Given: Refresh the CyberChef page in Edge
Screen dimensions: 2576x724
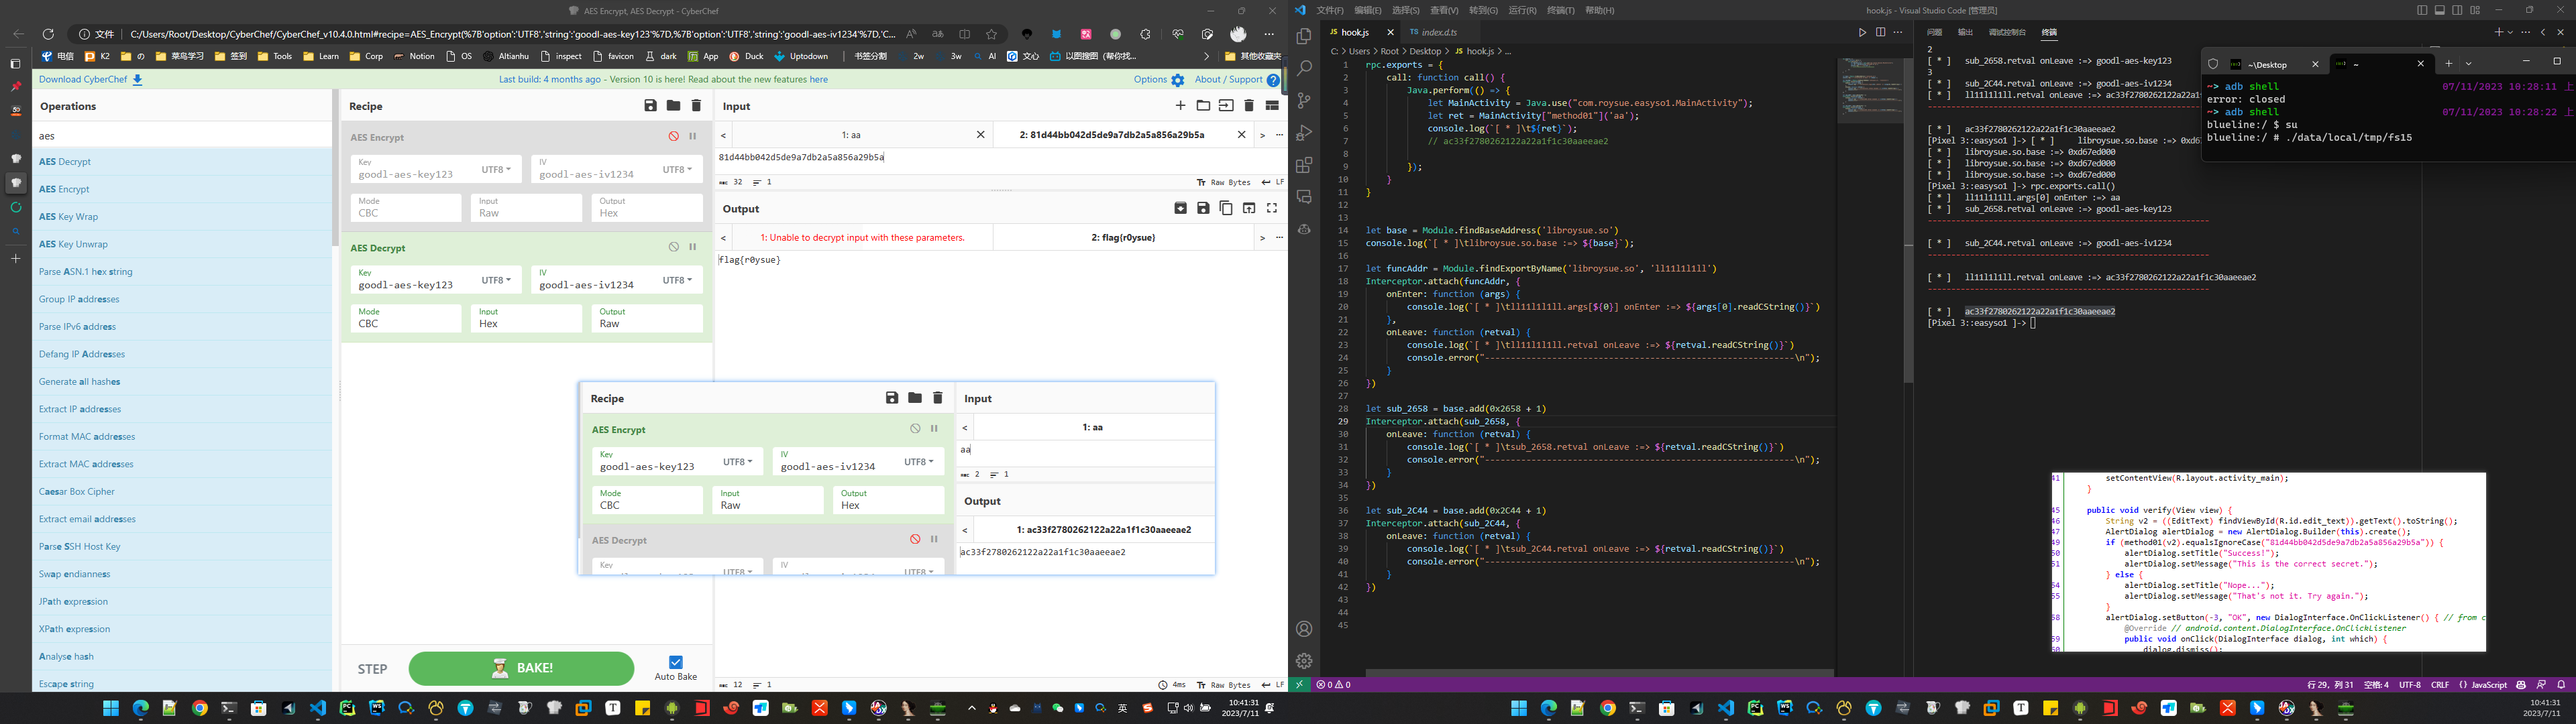Looking at the screenshot, I should [47, 34].
